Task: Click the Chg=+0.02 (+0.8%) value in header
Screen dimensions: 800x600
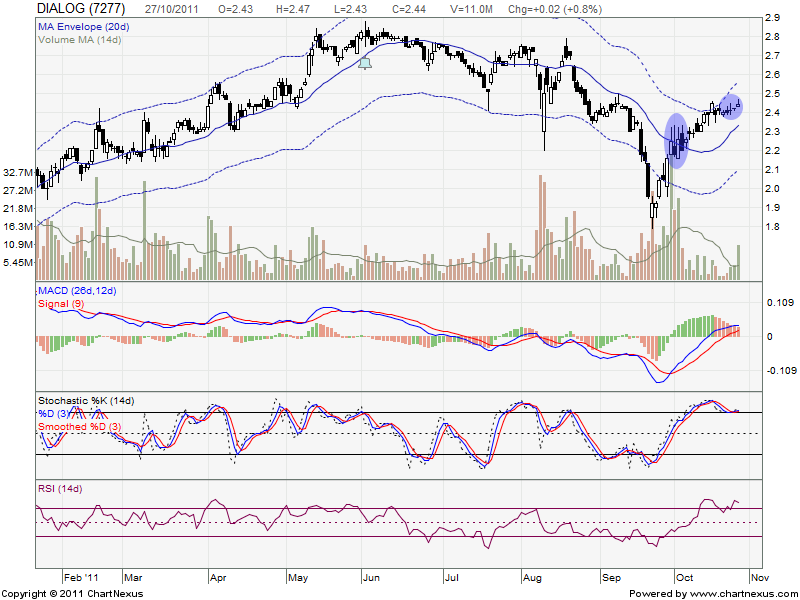Action: [558, 9]
